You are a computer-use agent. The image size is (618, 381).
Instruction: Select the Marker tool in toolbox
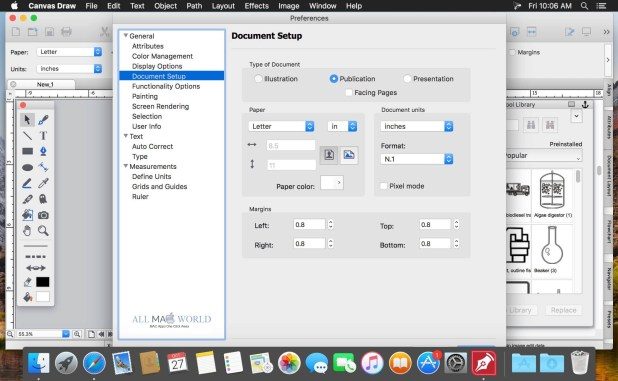pos(27,199)
